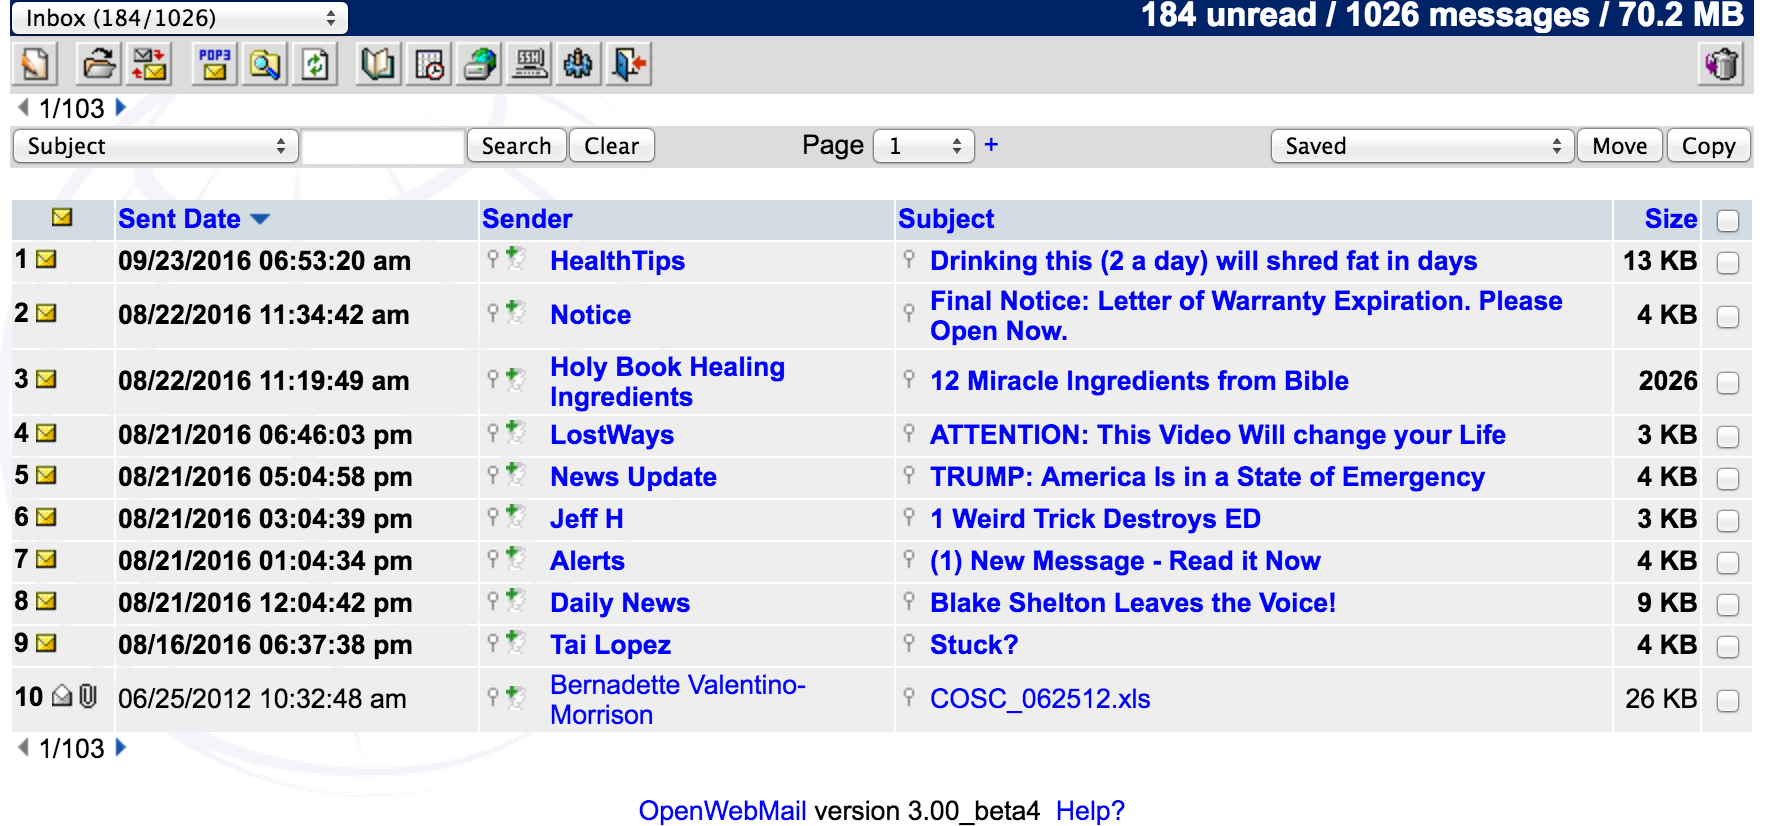The height and width of the screenshot is (826, 1766).
Task: Click in the search text field
Action: tap(383, 147)
